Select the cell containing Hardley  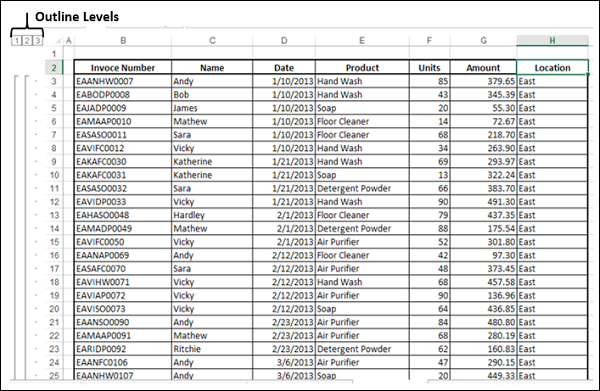(212, 215)
